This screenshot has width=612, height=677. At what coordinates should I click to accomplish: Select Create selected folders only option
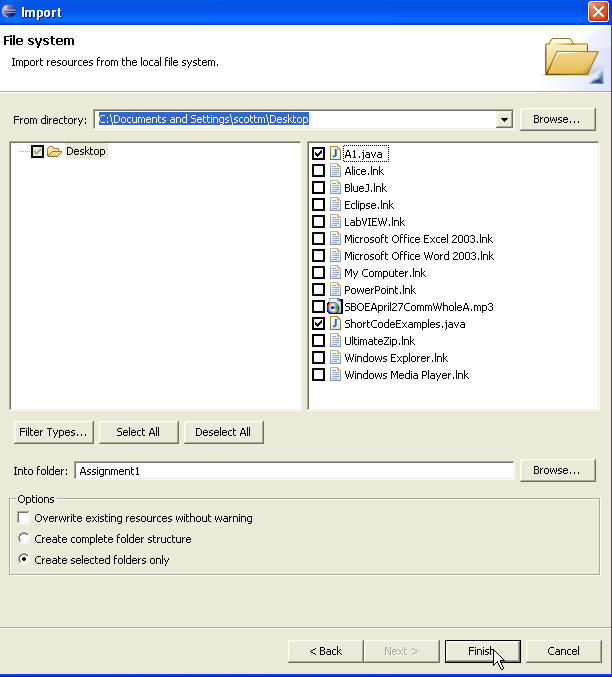24,560
